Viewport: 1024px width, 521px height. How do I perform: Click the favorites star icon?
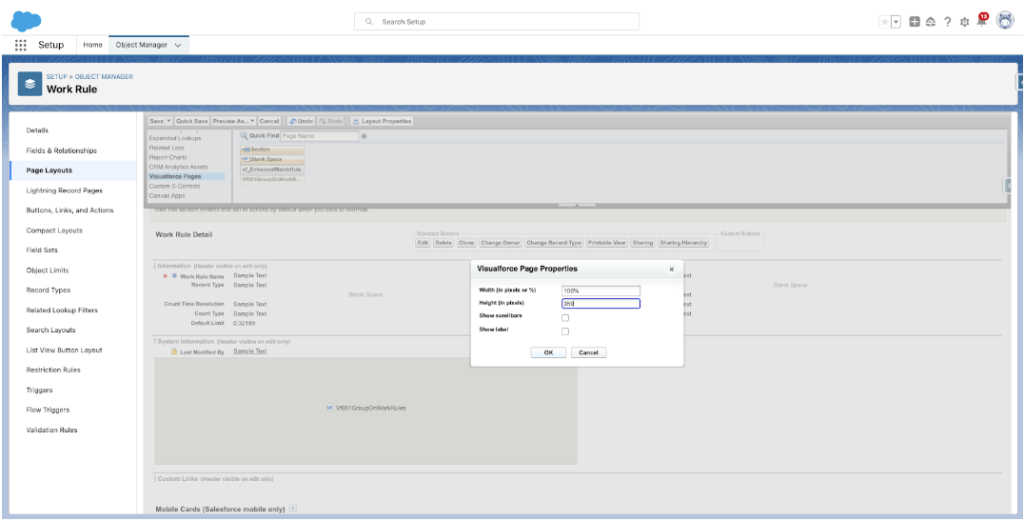click(x=884, y=22)
